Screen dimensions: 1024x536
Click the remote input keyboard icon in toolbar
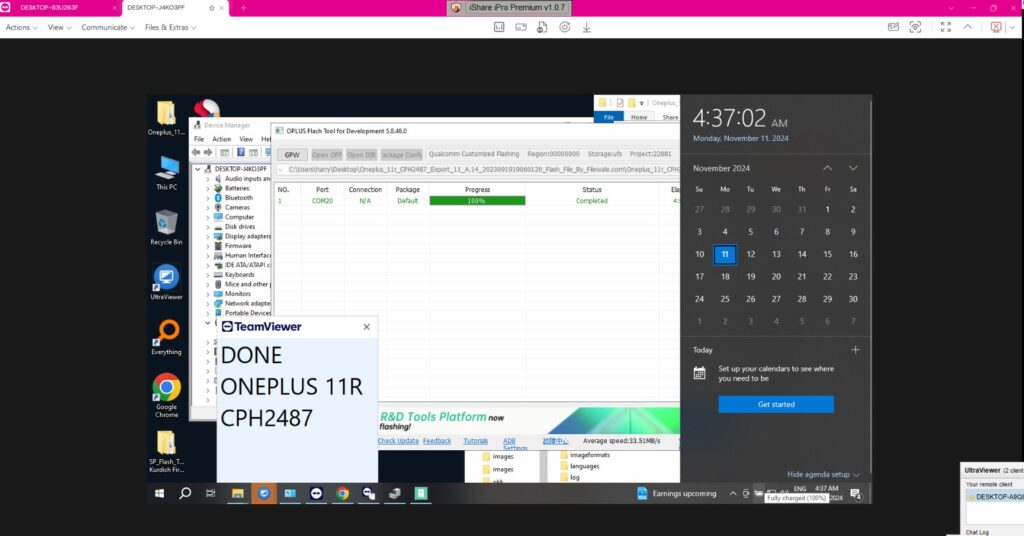pos(520,27)
